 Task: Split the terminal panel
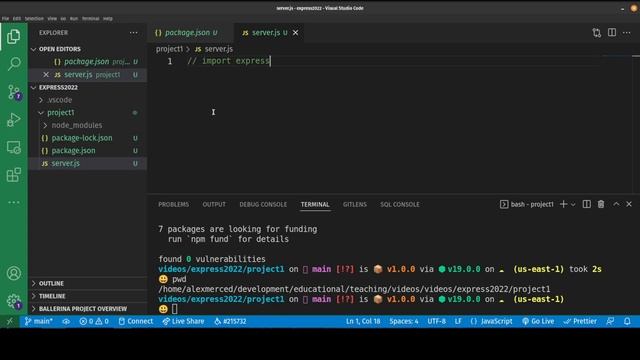(x=587, y=204)
